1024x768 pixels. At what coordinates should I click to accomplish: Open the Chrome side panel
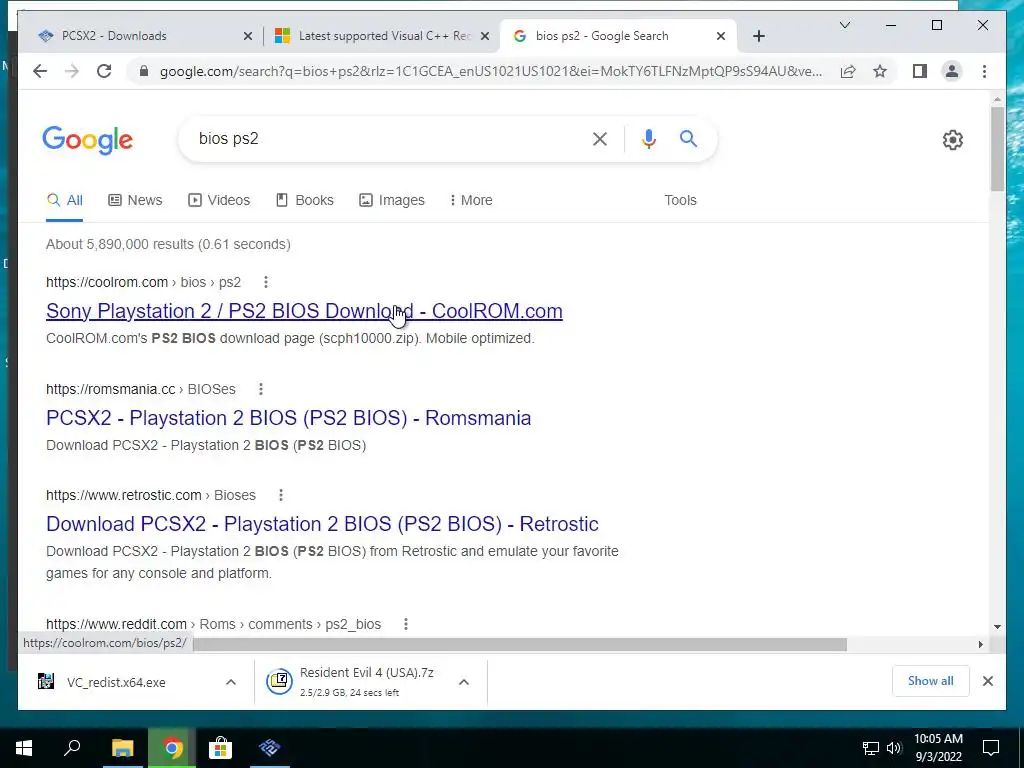pos(920,71)
